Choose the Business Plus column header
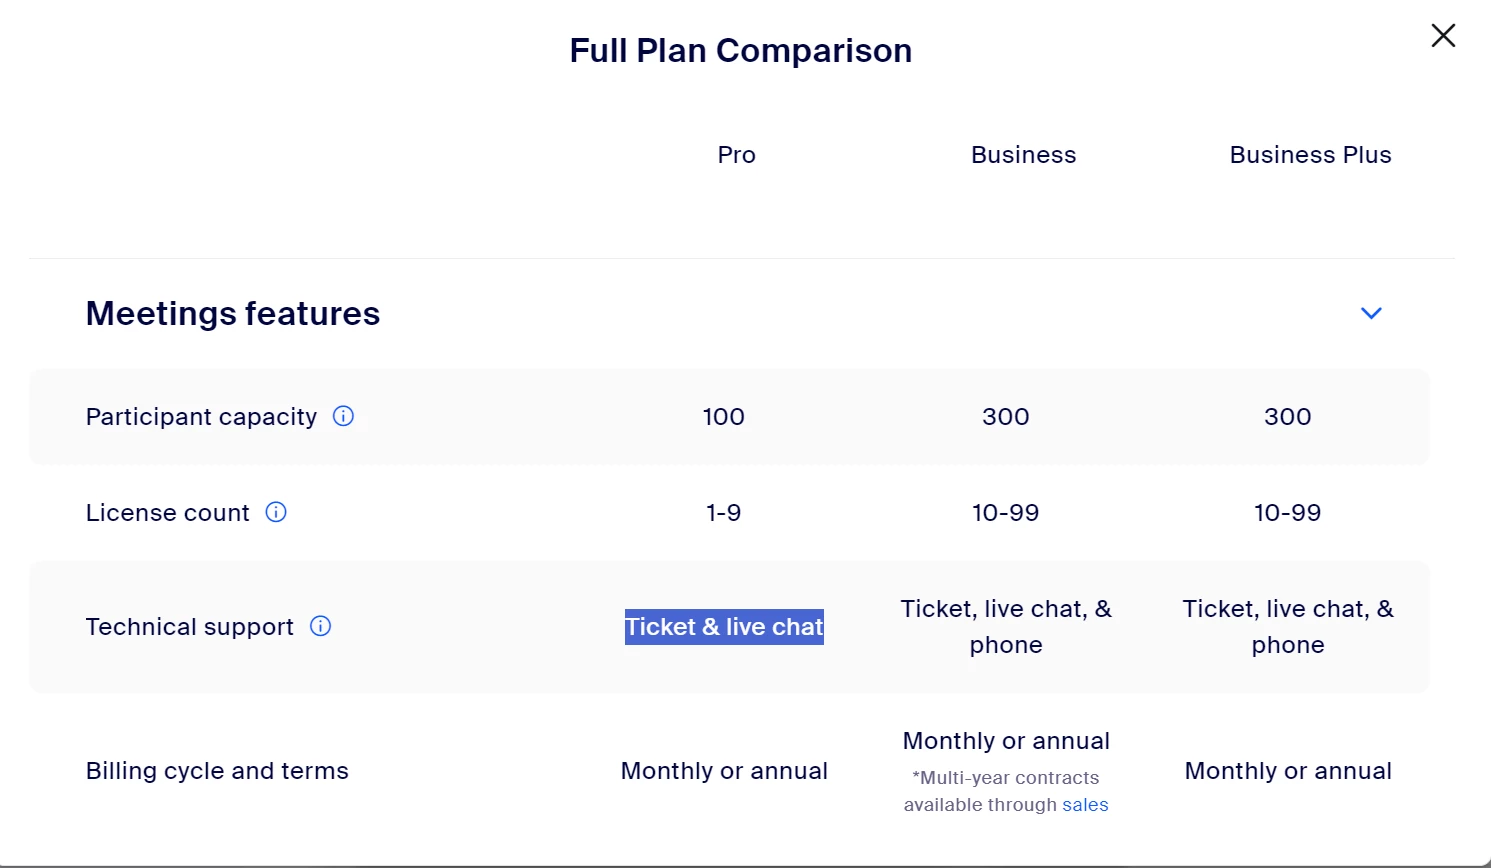 tap(1310, 155)
